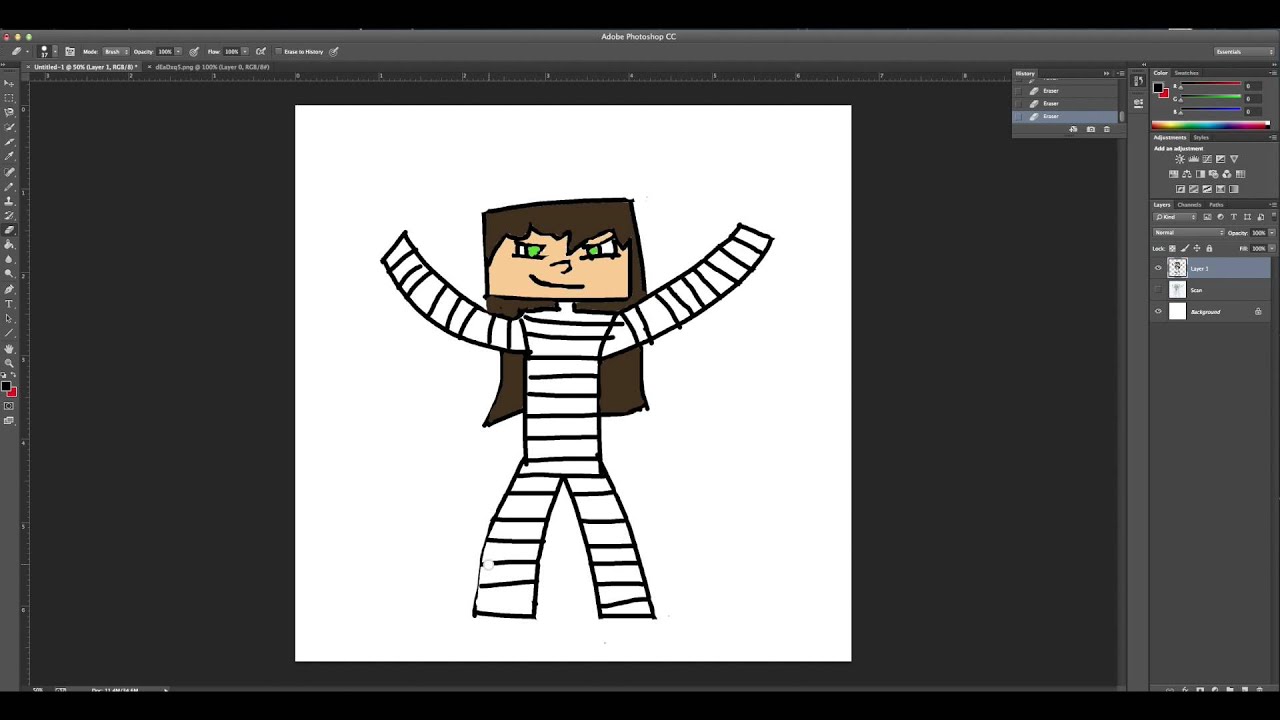Select the Brush tool

pyautogui.click(x=9, y=186)
